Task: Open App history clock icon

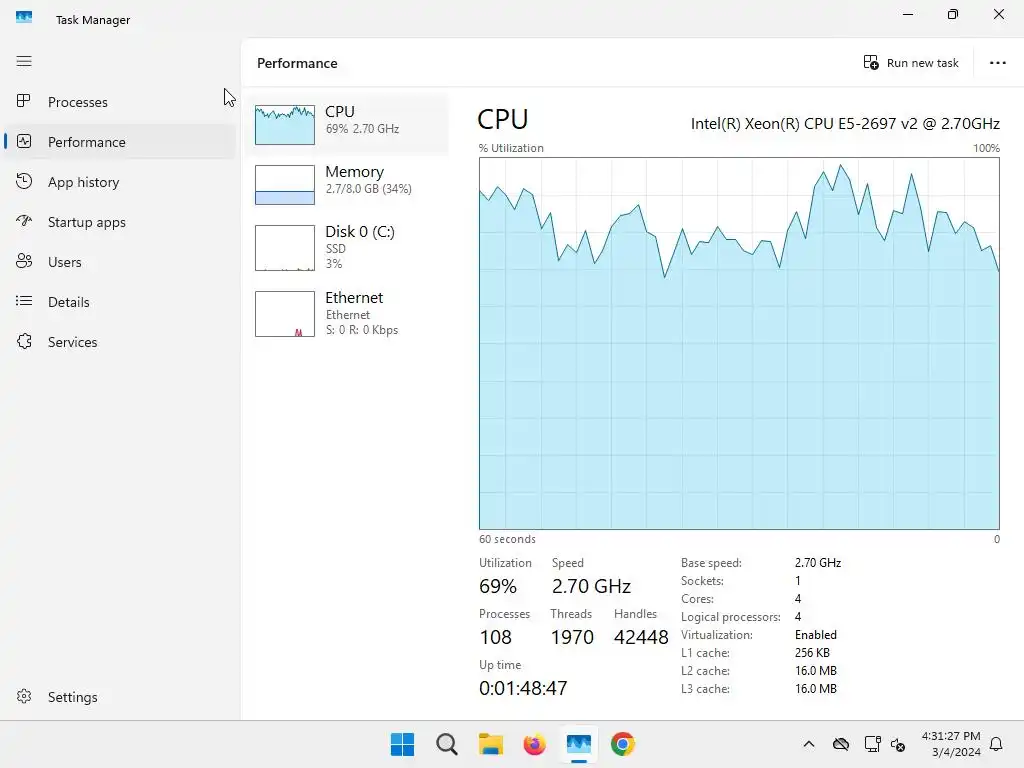Action: click(x=24, y=182)
